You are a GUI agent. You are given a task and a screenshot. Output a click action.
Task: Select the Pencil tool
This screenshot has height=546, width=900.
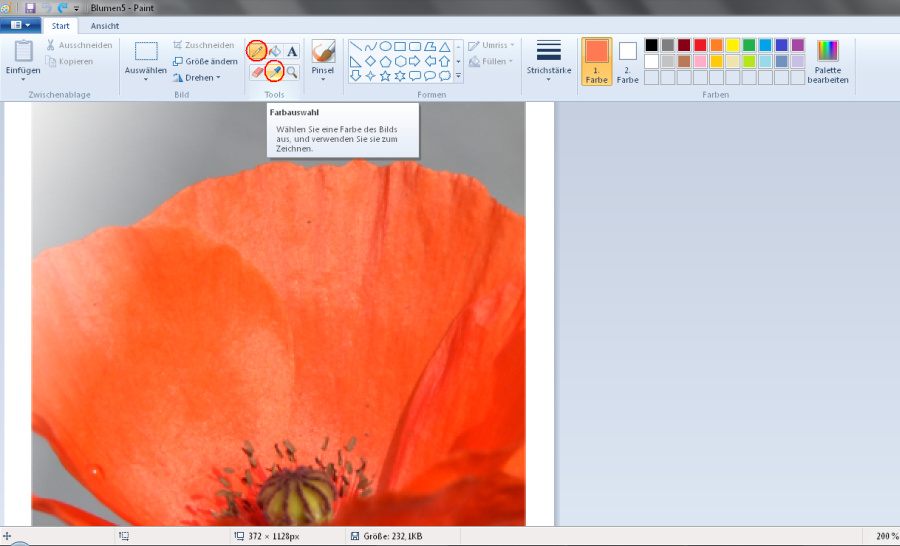click(x=257, y=51)
